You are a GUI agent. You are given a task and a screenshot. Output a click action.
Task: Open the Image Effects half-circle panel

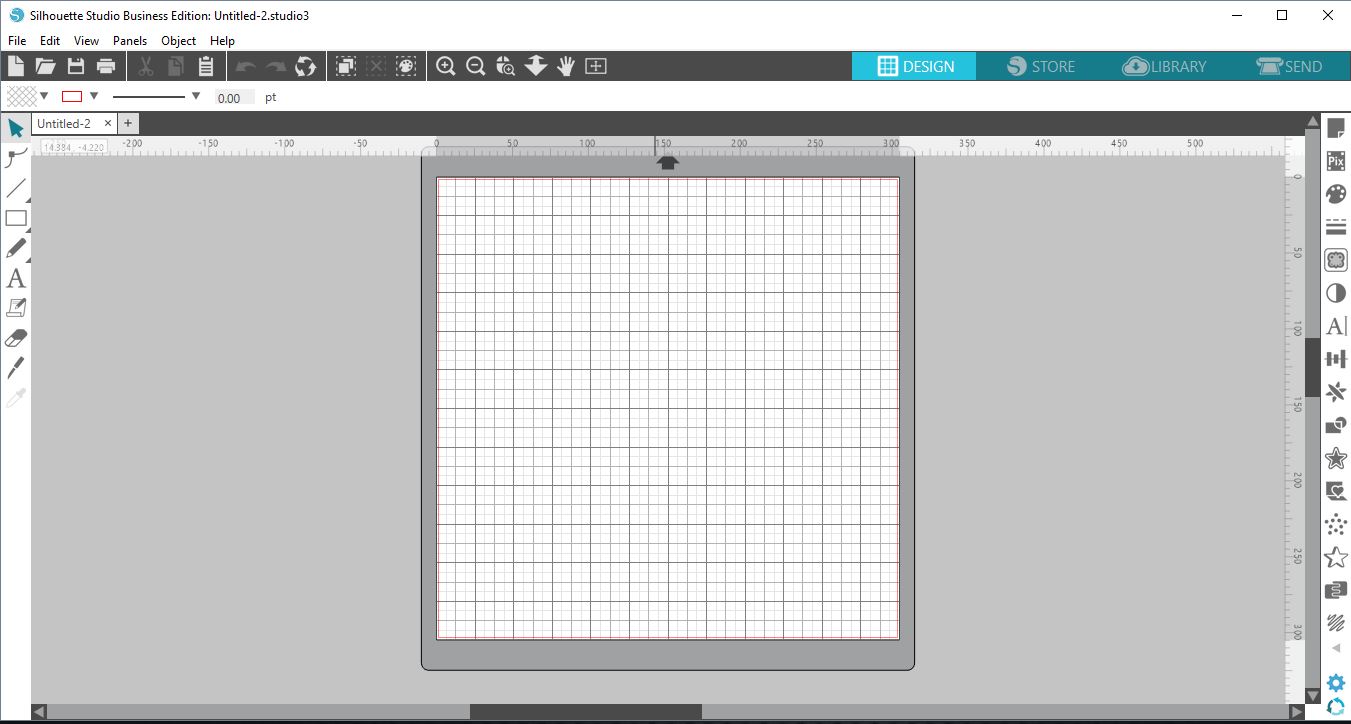coord(1335,293)
